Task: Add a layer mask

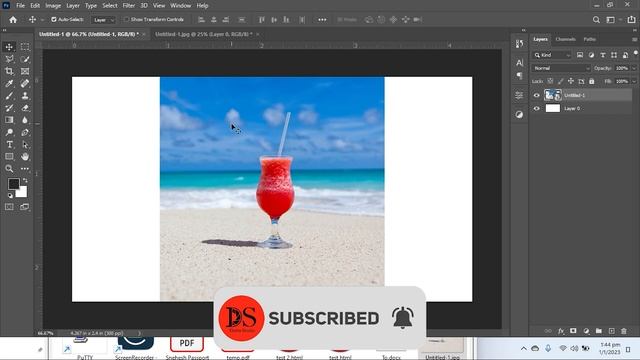Action: pos(573,331)
